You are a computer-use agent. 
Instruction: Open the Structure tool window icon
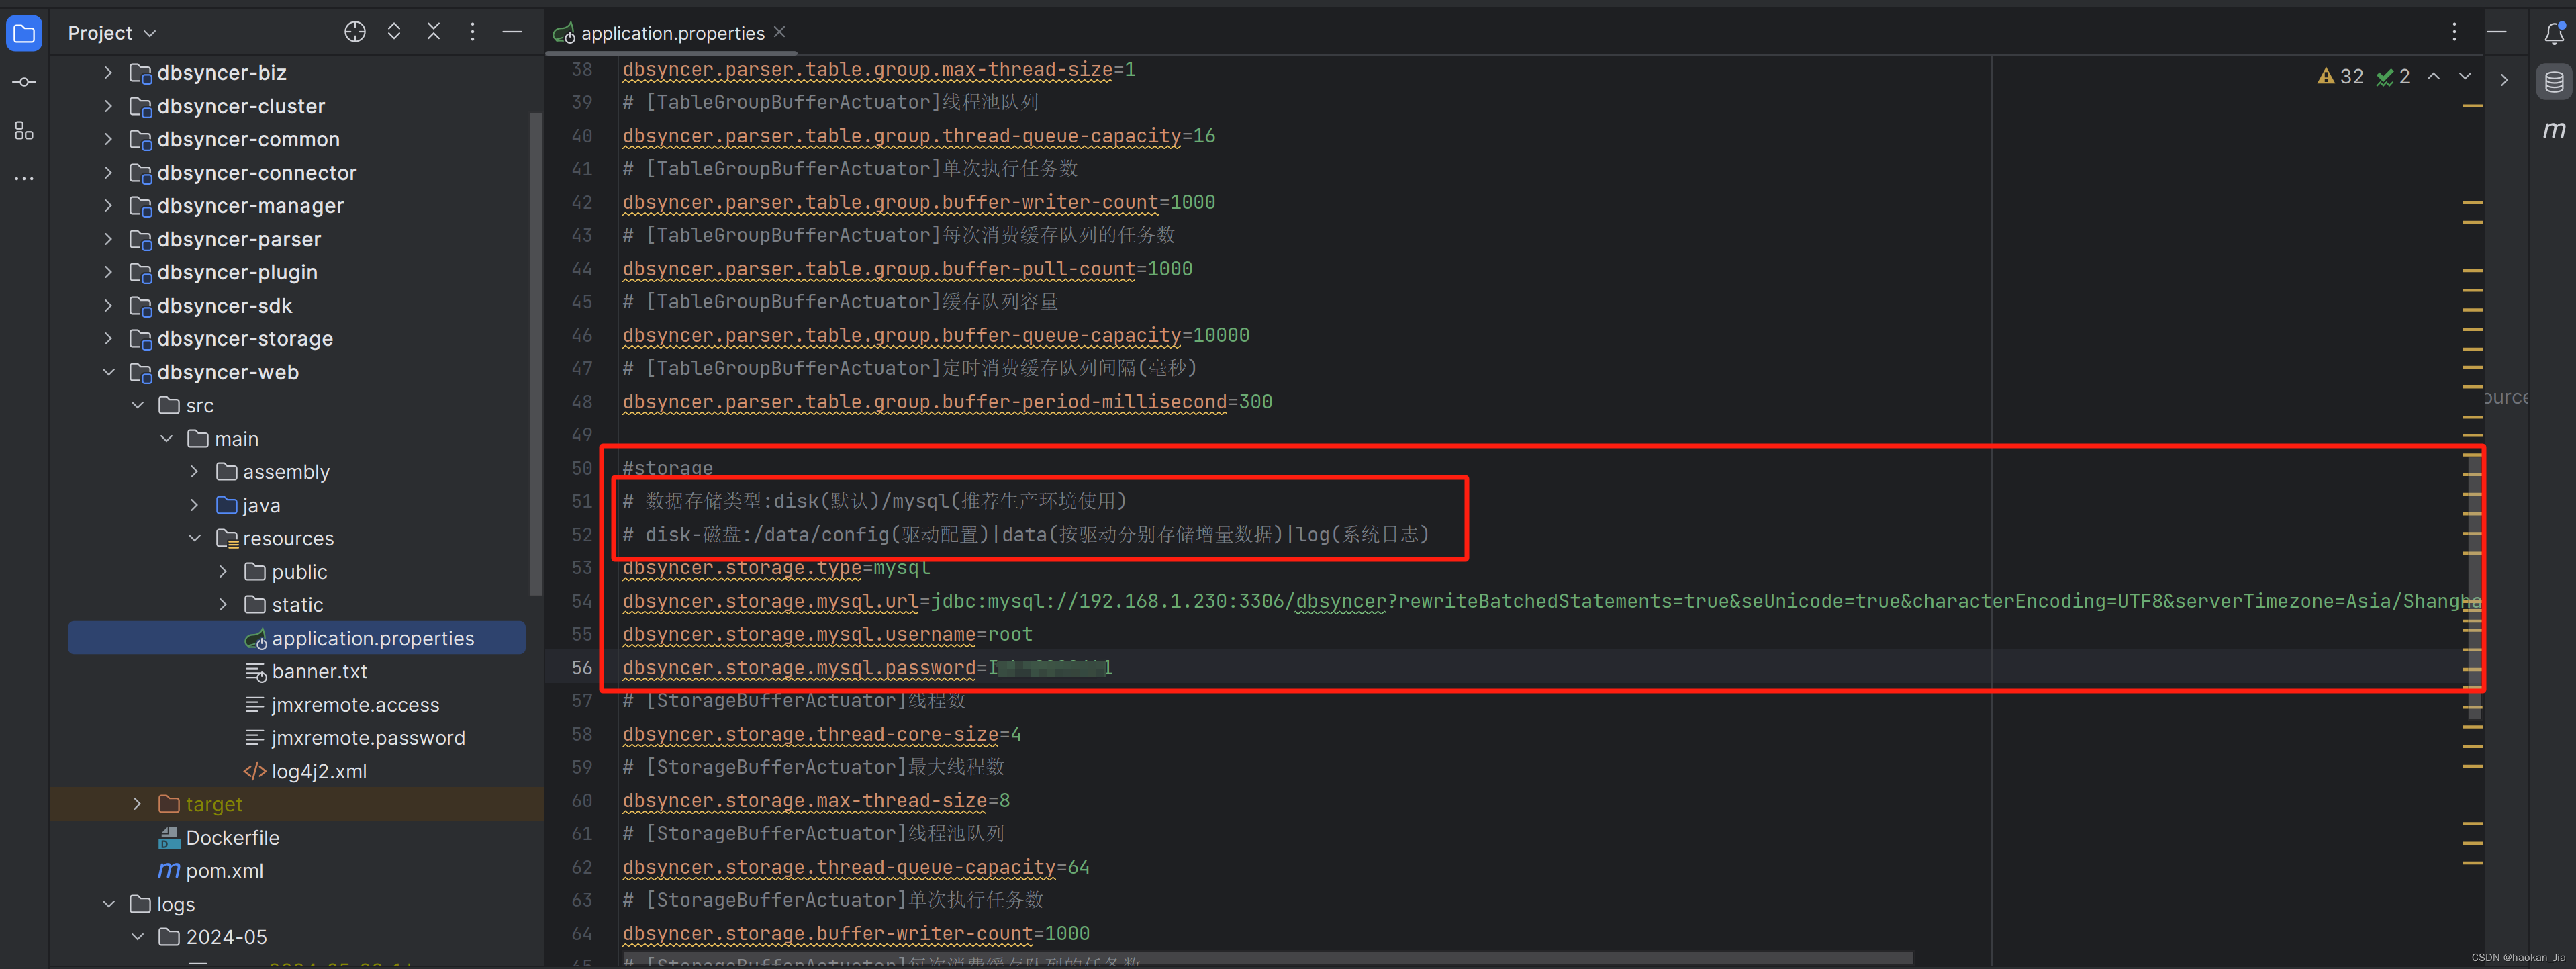(x=24, y=130)
